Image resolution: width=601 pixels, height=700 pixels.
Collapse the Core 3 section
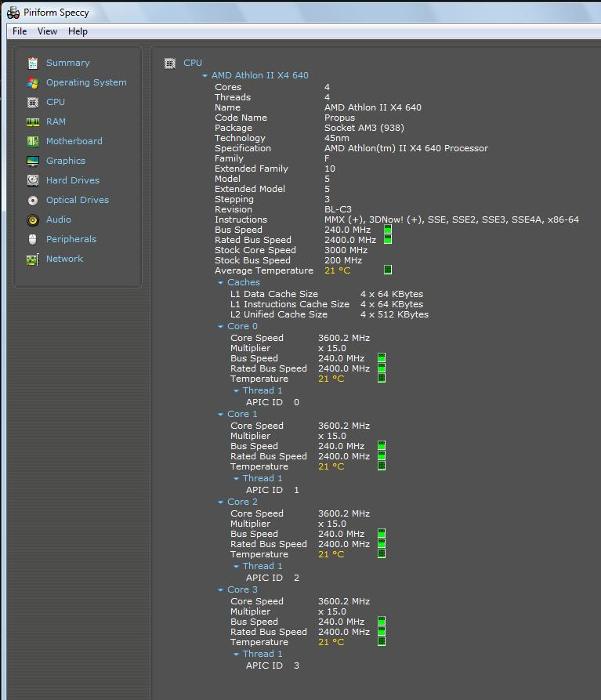coord(221,590)
